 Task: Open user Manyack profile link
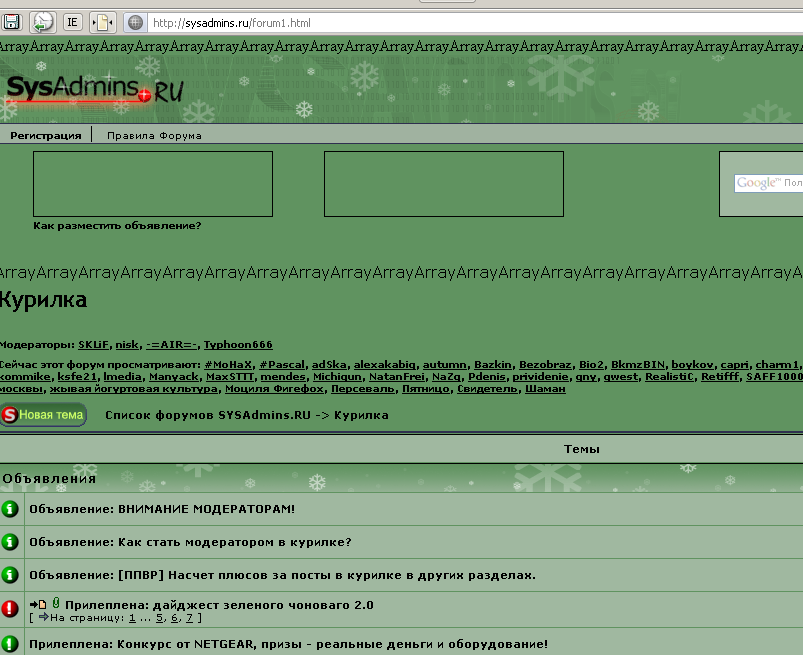174,377
